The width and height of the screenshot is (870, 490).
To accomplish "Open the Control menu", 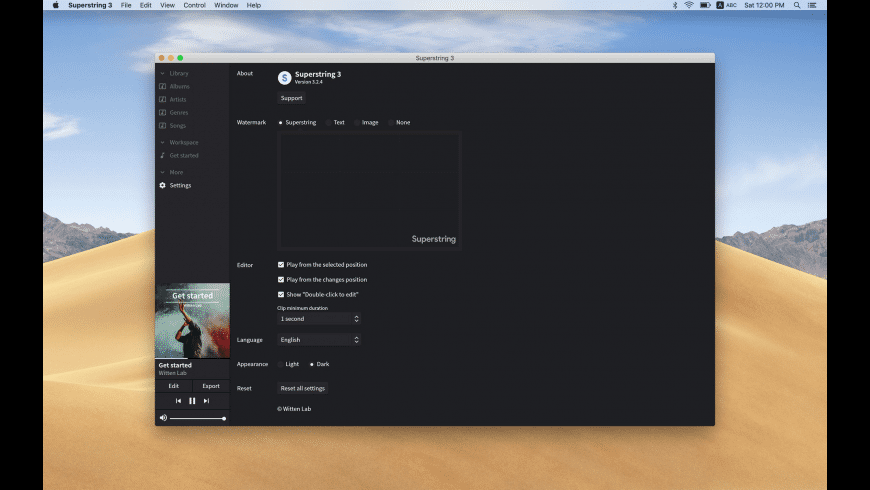I will (194, 5).
